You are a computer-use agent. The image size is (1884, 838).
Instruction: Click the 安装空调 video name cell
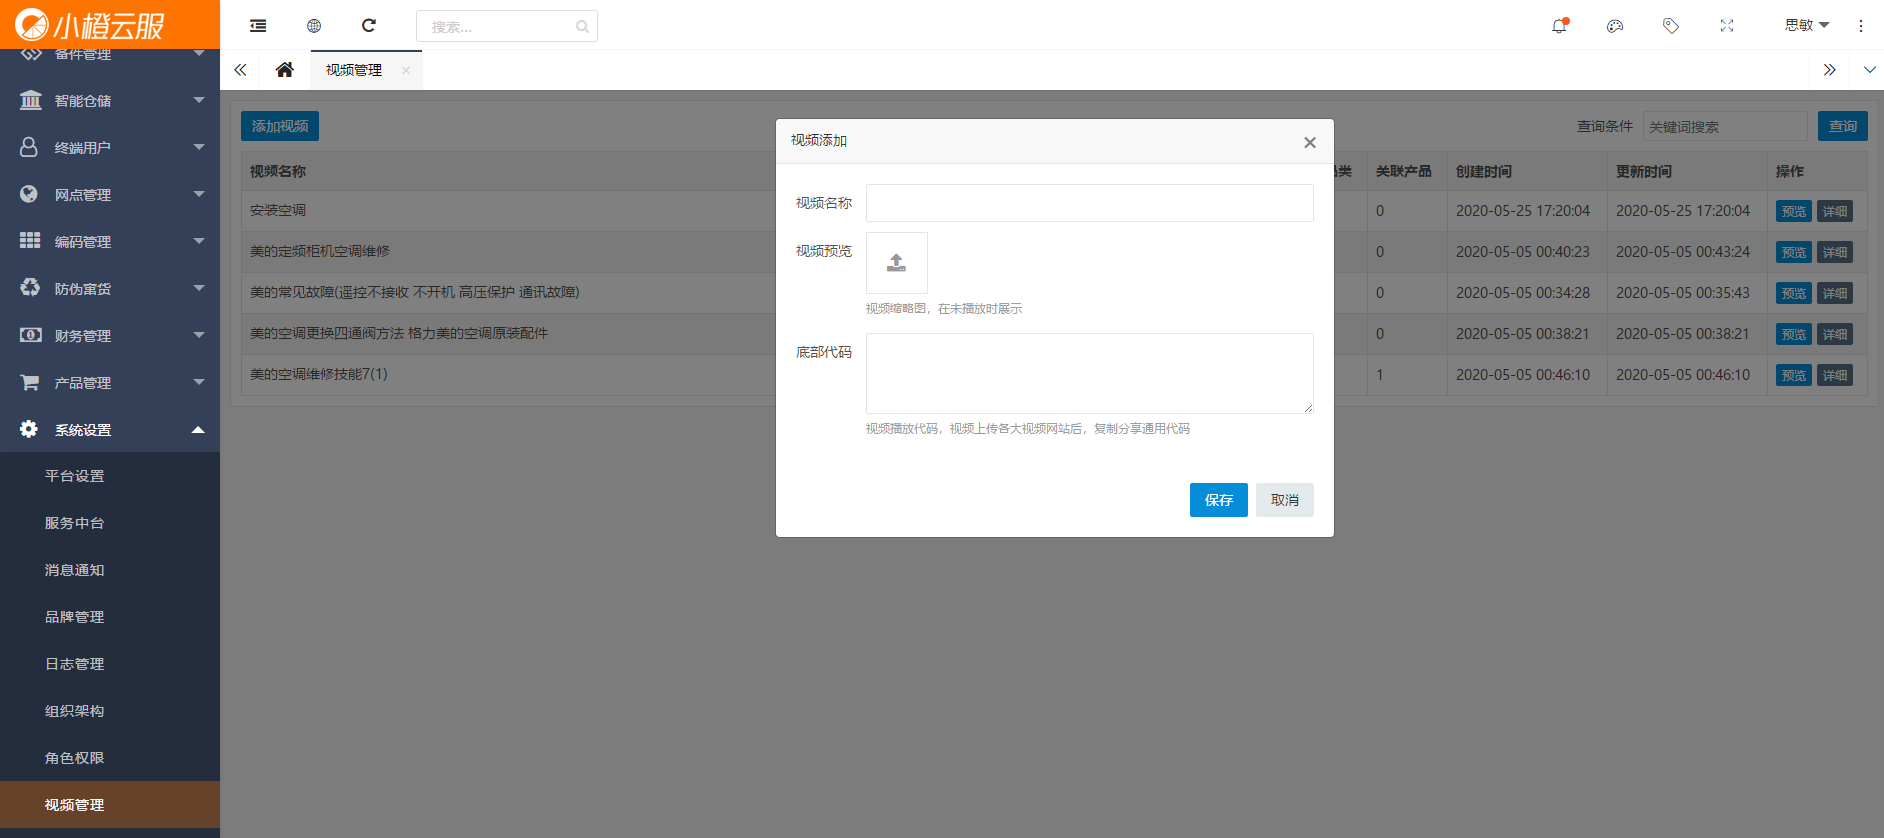click(278, 211)
